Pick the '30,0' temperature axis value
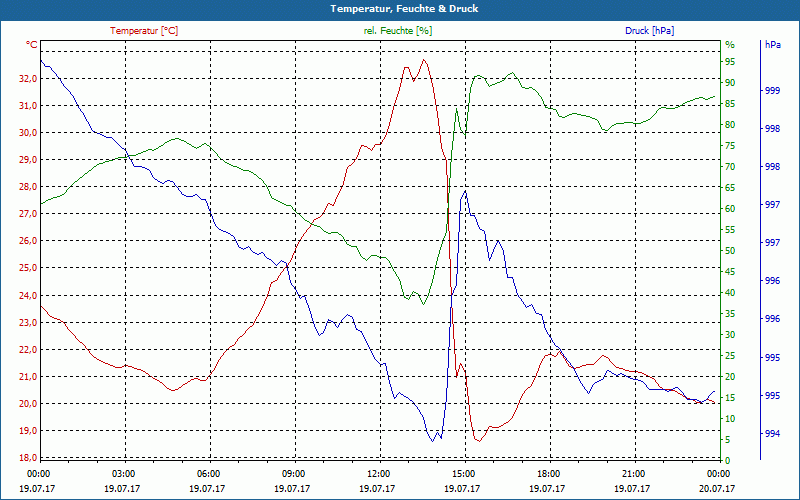This screenshot has width=800, height=500. click(29, 133)
